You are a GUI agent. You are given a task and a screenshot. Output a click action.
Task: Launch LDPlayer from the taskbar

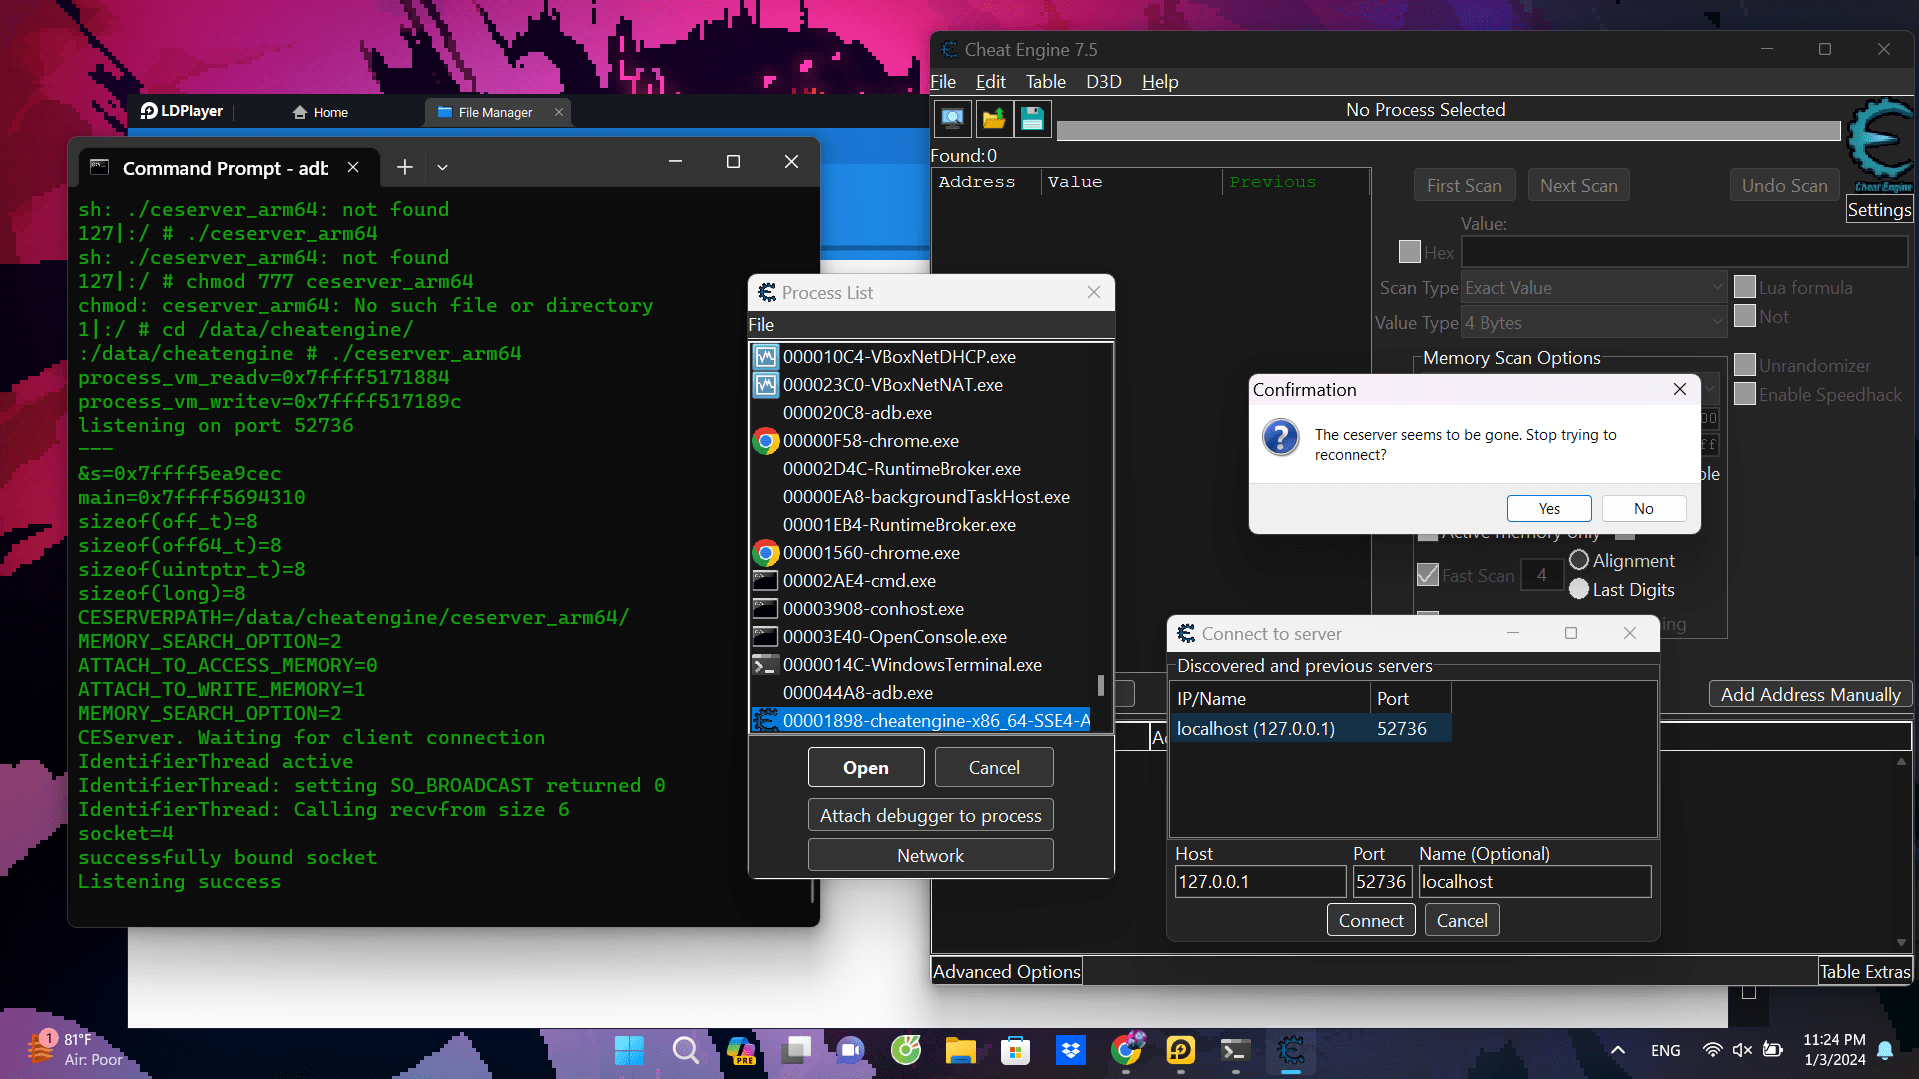(x=1180, y=1051)
